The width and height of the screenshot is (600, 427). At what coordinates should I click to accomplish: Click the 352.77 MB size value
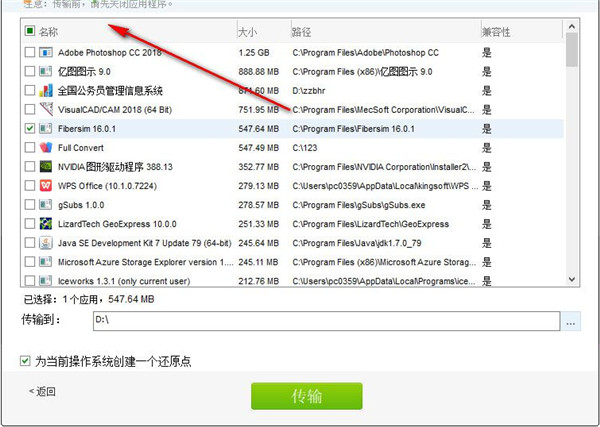pos(258,167)
